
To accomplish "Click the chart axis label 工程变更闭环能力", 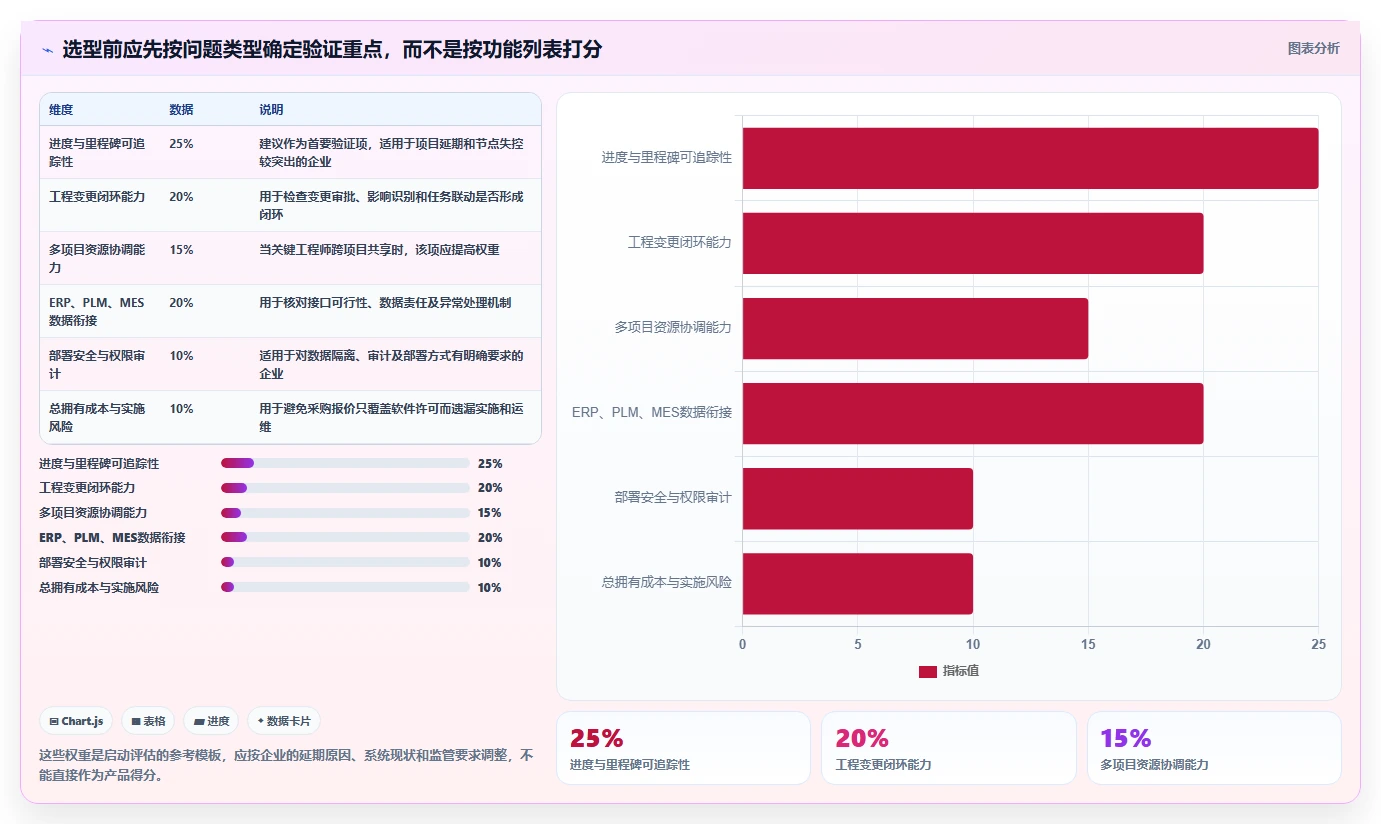I will [x=679, y=243].
